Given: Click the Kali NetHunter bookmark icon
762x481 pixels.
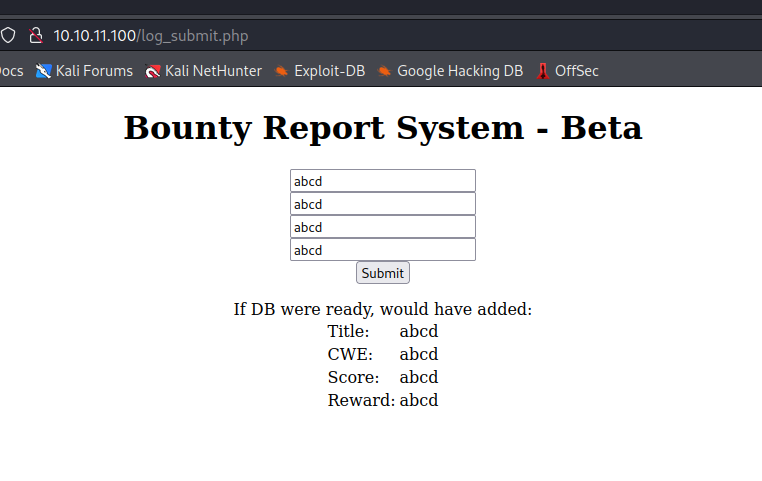Looking at the screenshot, I should pyautogui.click(x=153, y=71).
